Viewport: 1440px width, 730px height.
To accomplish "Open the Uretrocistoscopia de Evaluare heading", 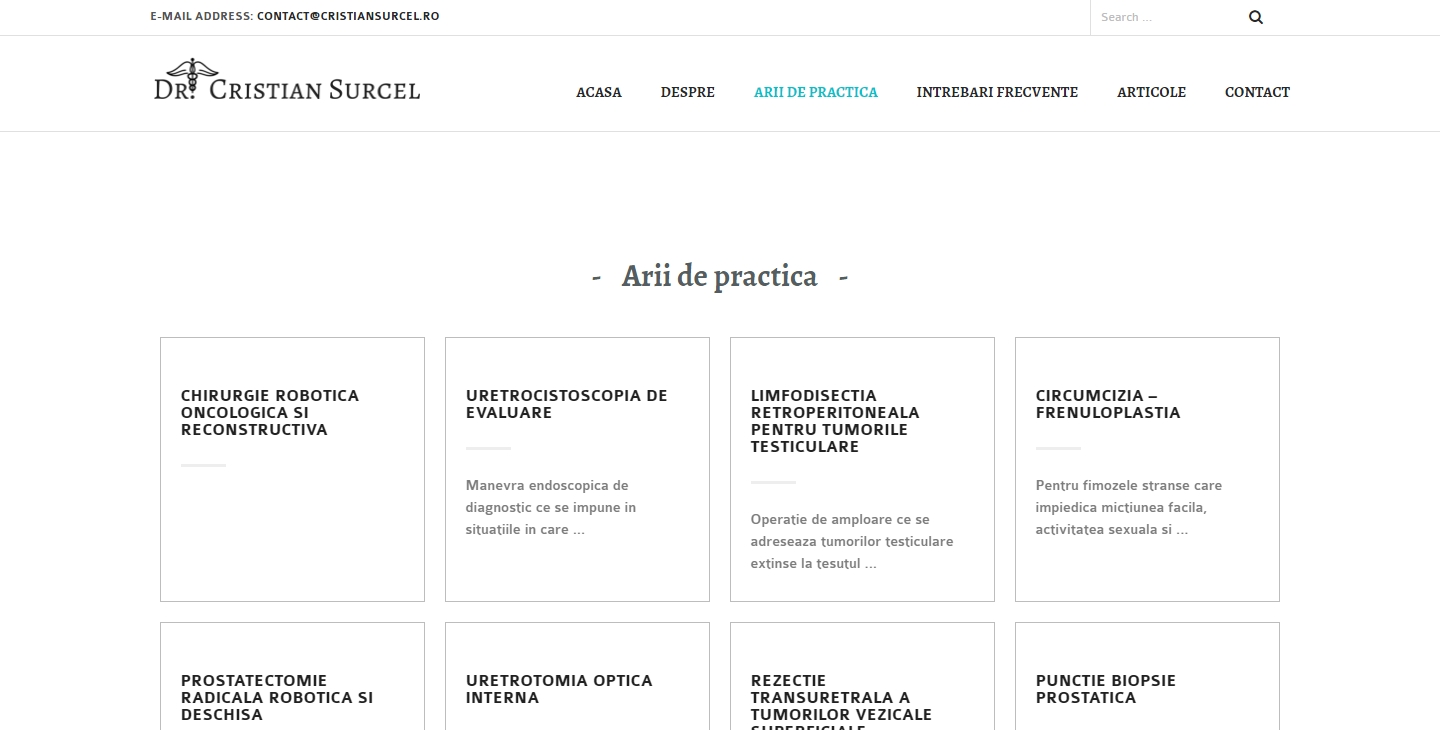I will pos(566,404).
